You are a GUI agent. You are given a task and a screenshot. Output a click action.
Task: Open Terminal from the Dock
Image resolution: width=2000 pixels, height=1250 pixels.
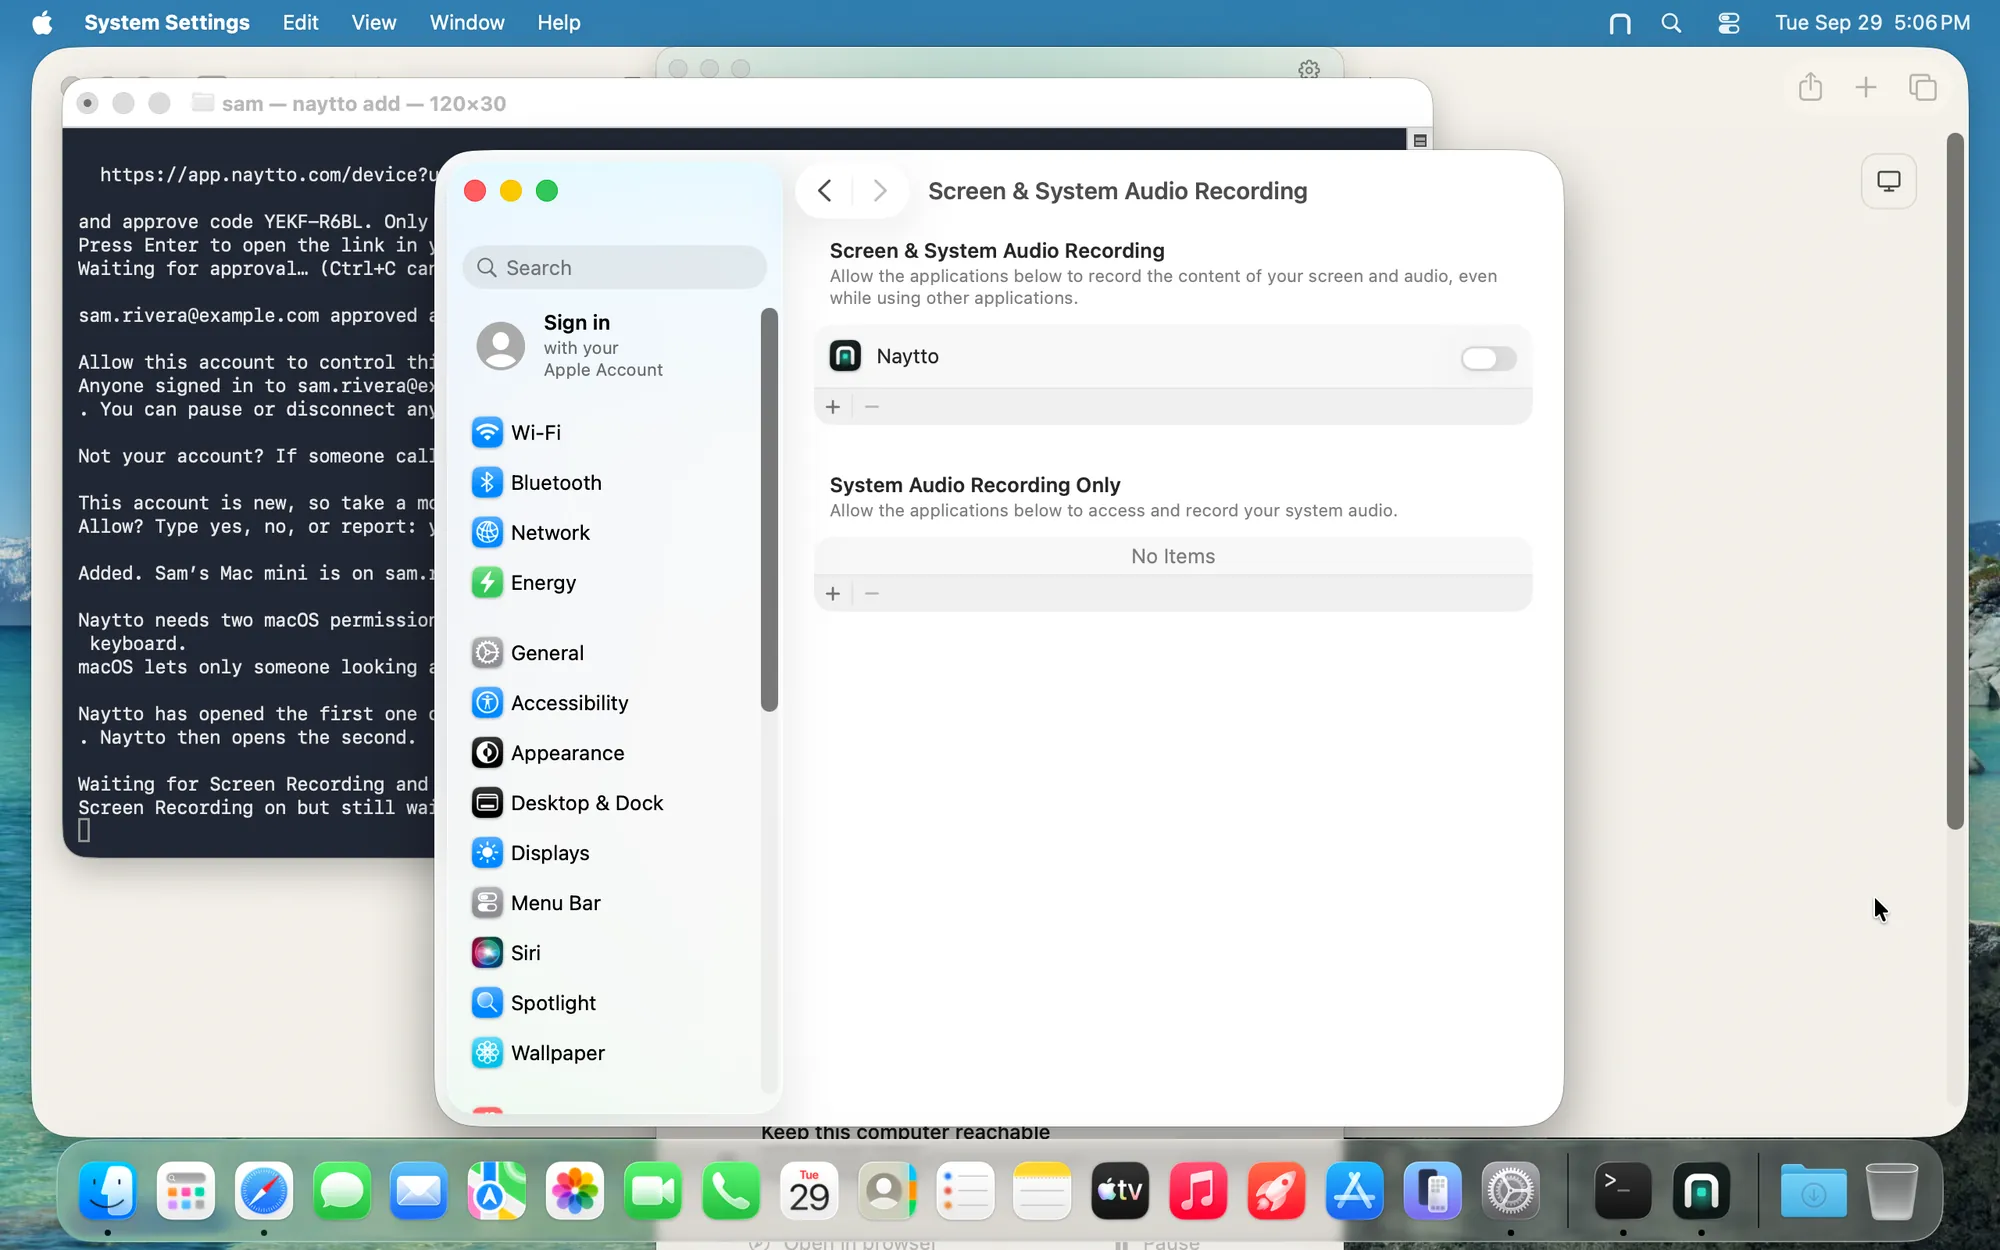(1622, 1191)
